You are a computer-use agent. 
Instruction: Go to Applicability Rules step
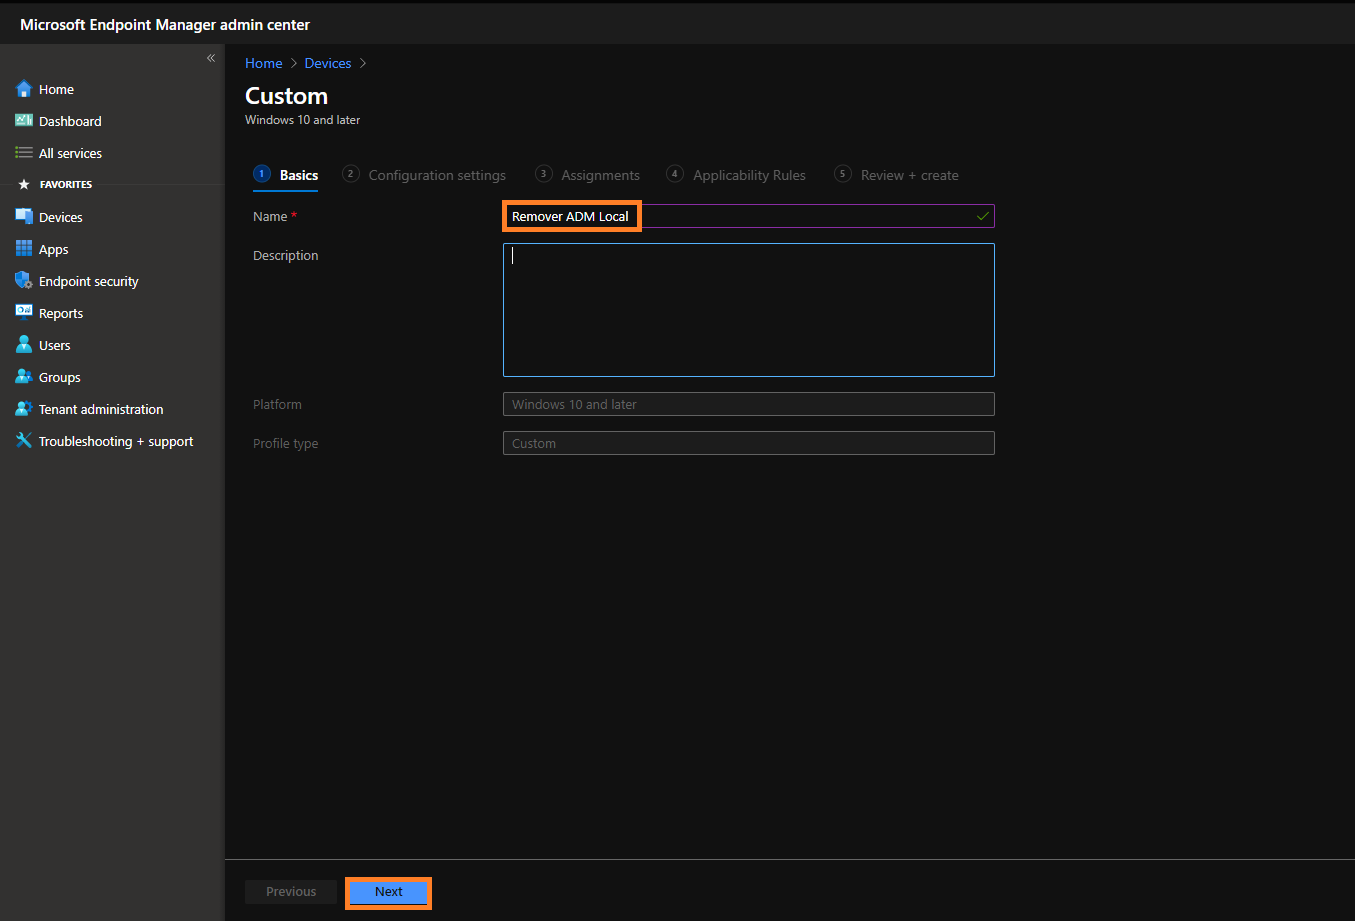(x=736, y=175)
